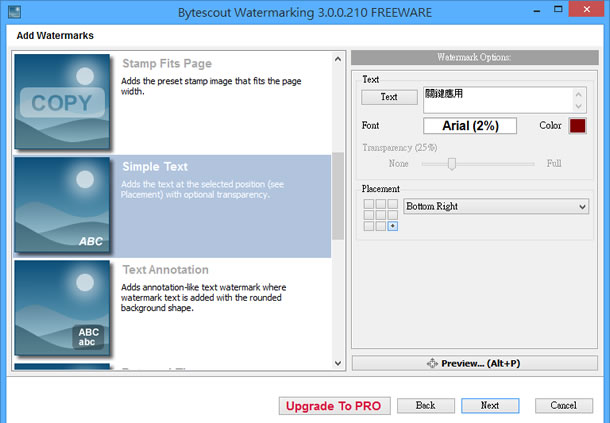Set placement to middle-right grid cell

392,215
